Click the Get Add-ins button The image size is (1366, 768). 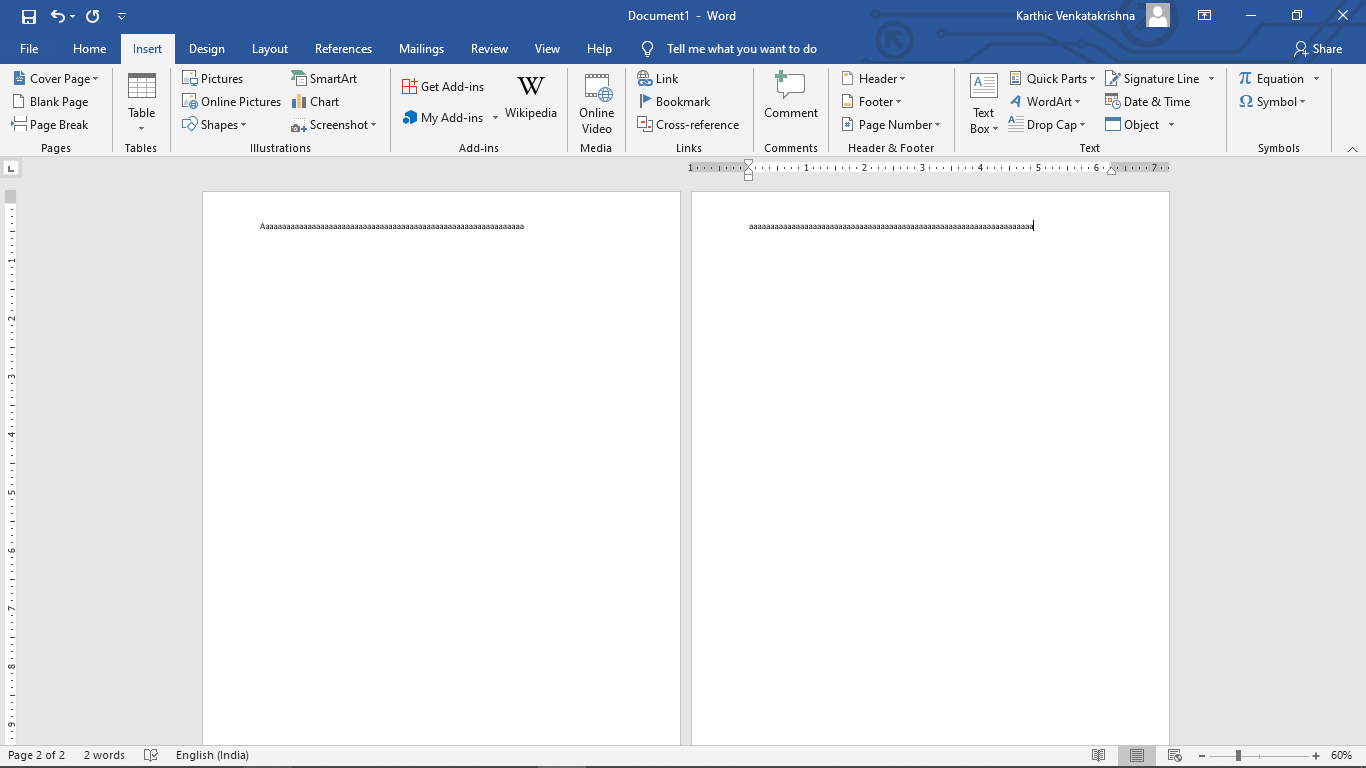[443, 86]
